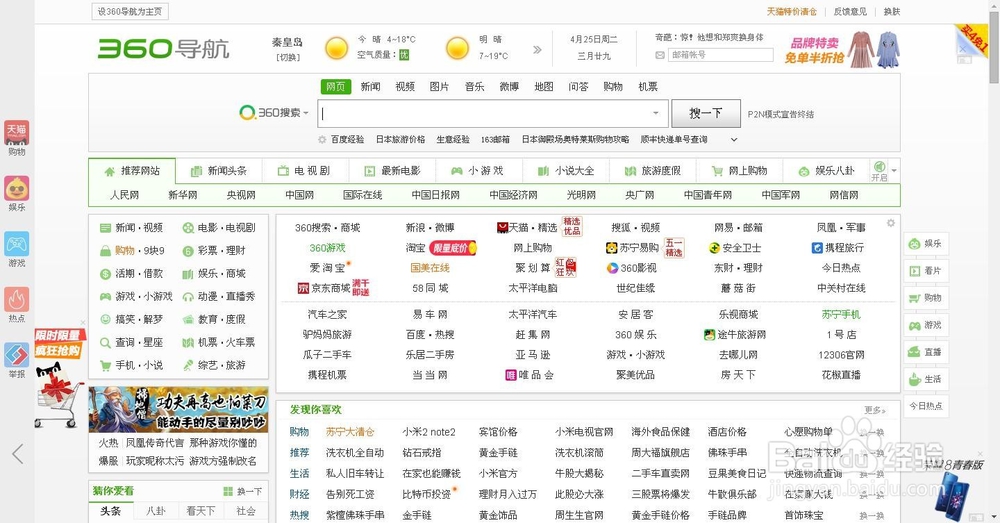Click 设360导航为主页 button
The width and height of the screenshot is (1000, 523).
(130, 11)
